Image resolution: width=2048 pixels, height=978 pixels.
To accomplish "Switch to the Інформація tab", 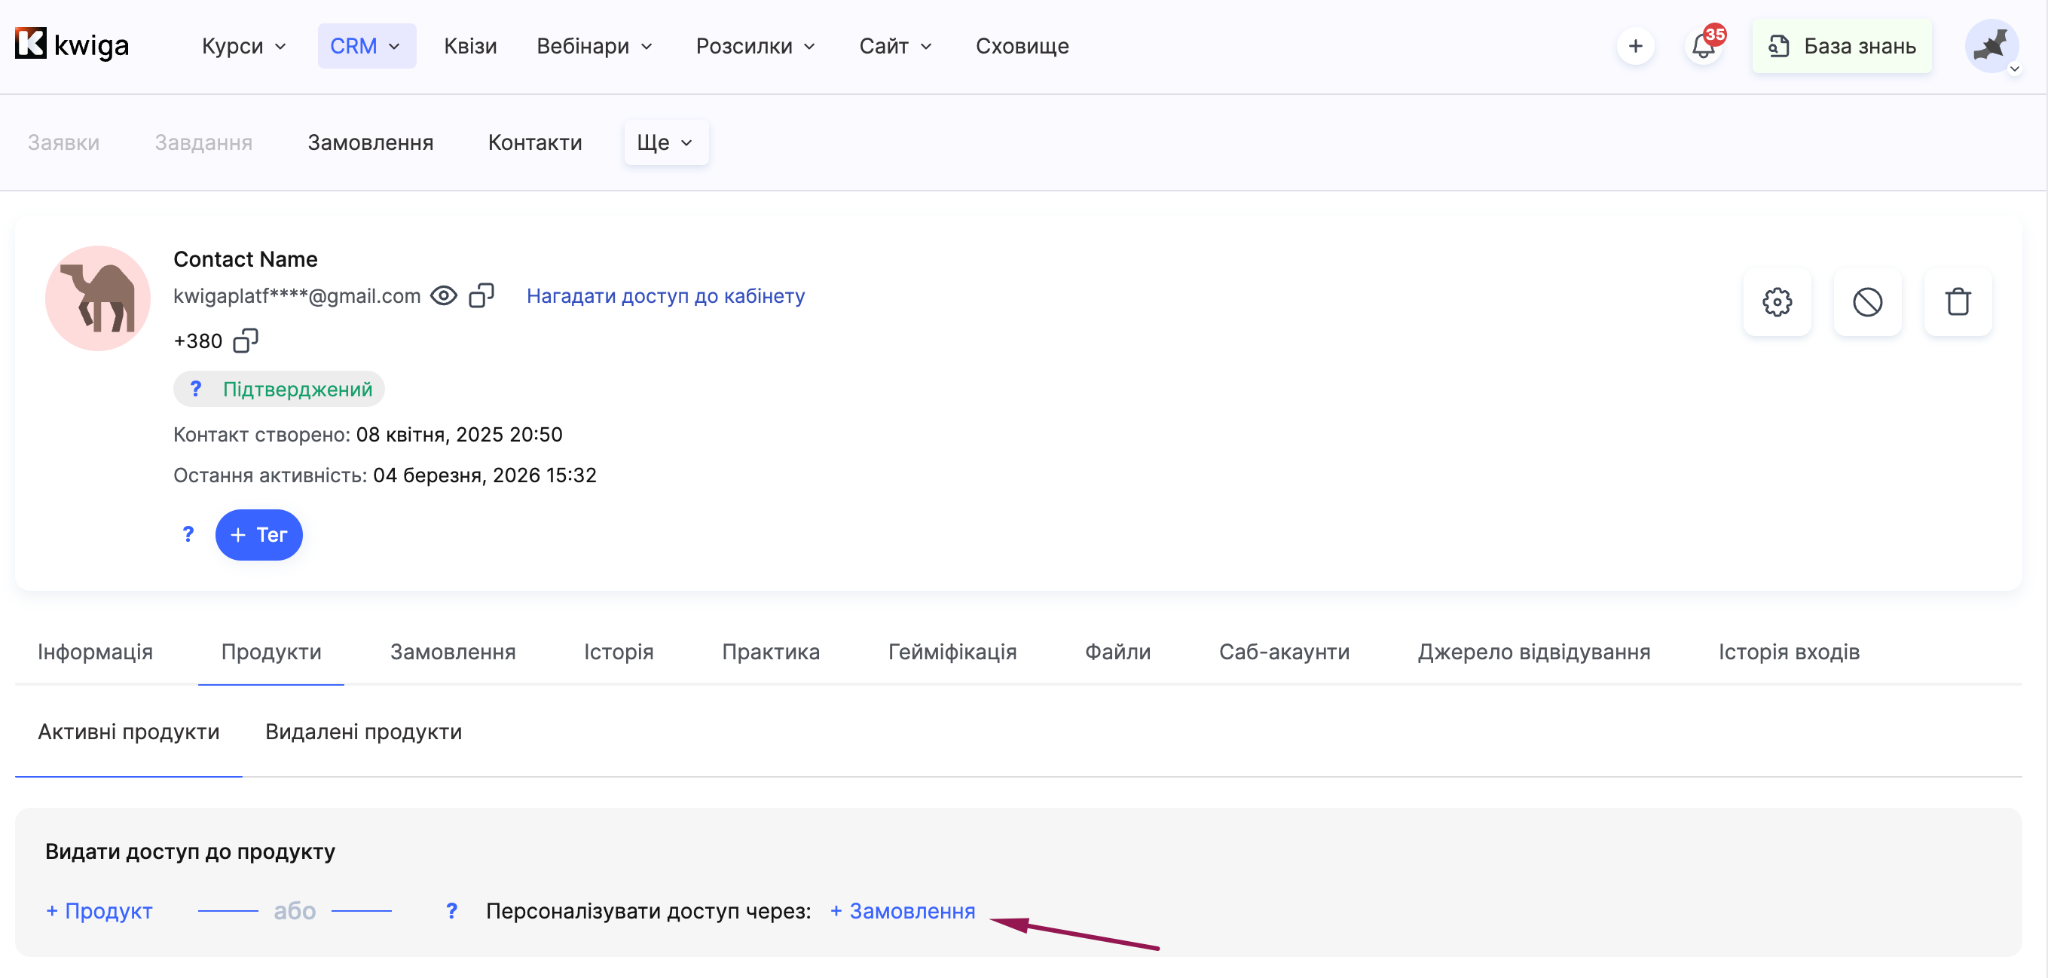I will tap(95, 652).
